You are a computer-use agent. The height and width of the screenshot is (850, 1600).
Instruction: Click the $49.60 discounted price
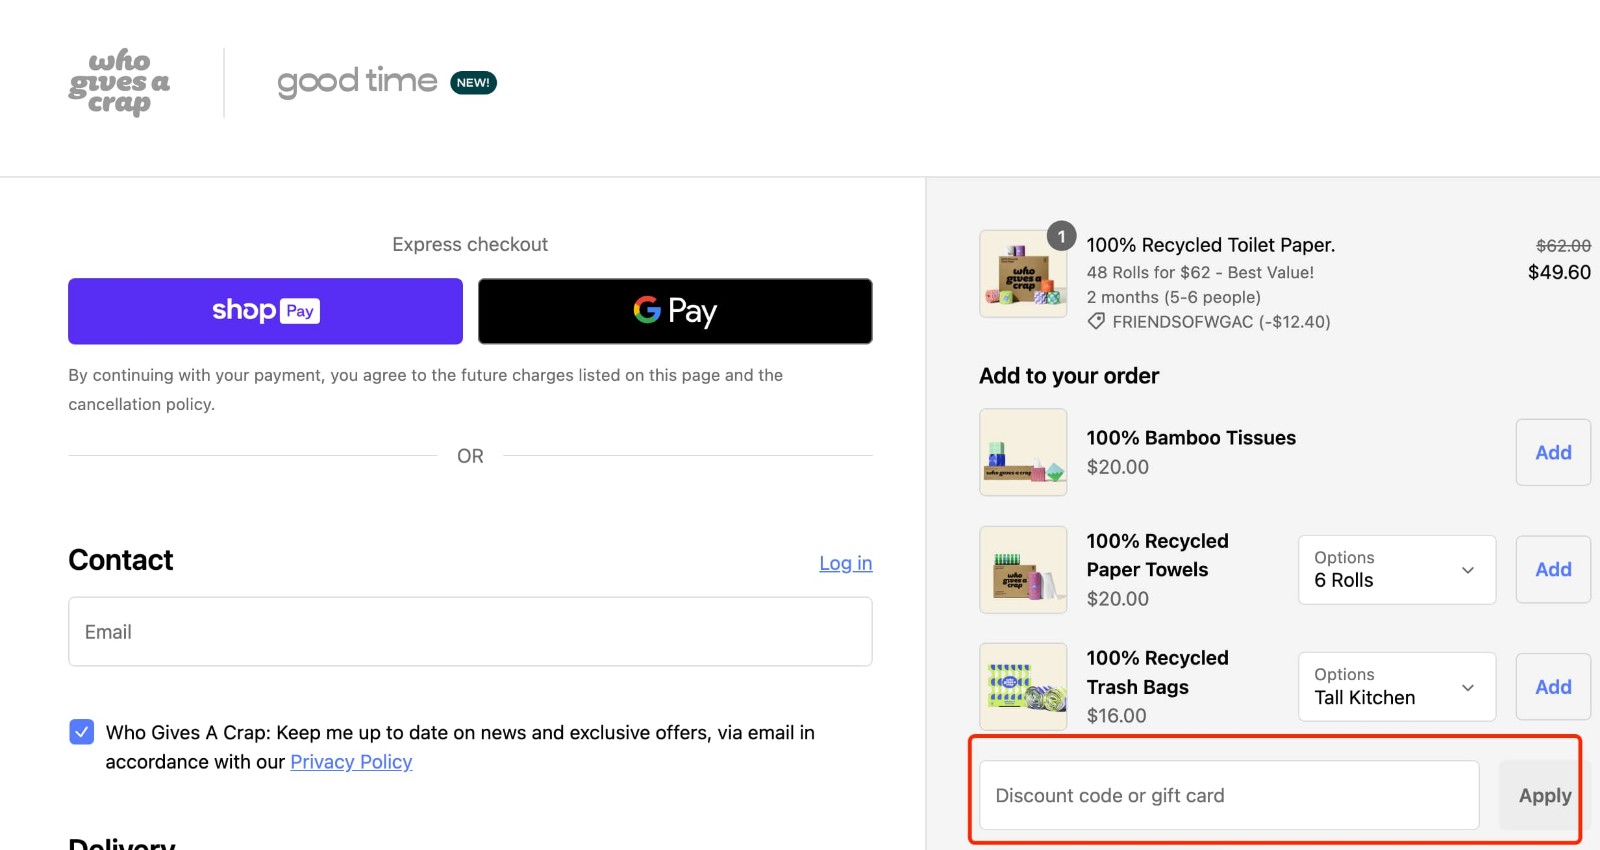coord(1559,272)
